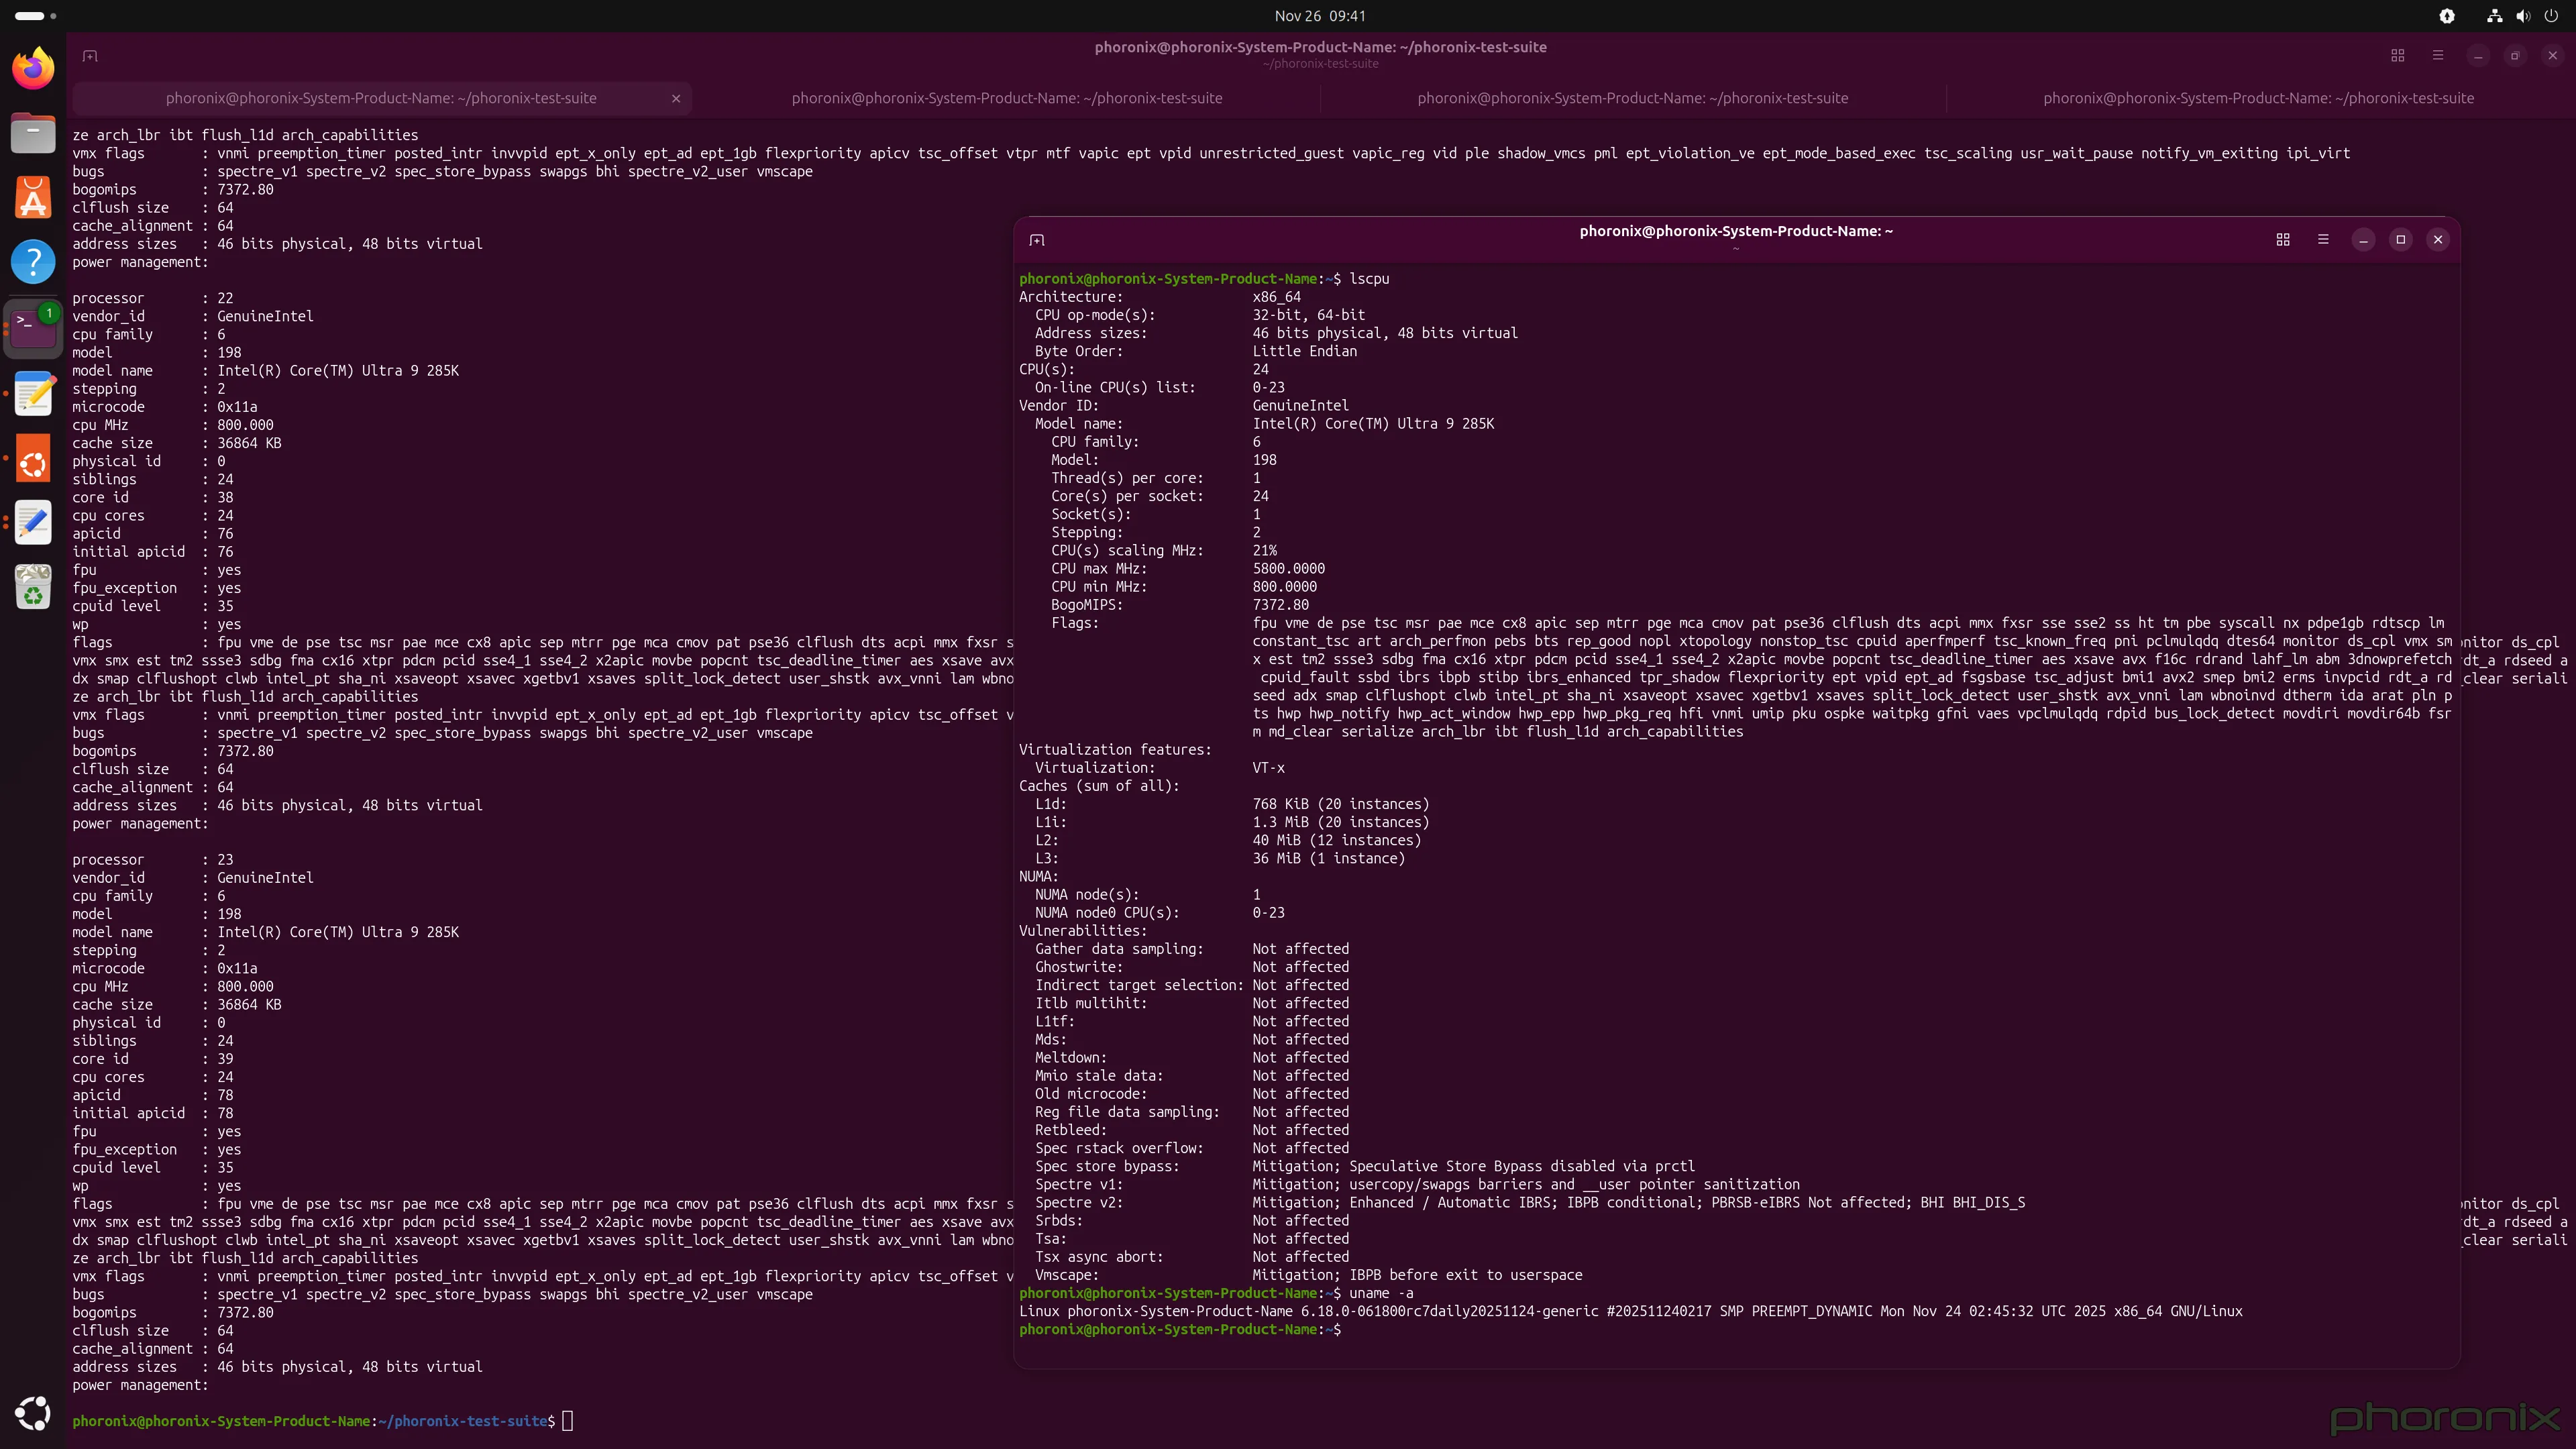
Task: Open clock and calendar in top bar
Action: (1319, 16)
